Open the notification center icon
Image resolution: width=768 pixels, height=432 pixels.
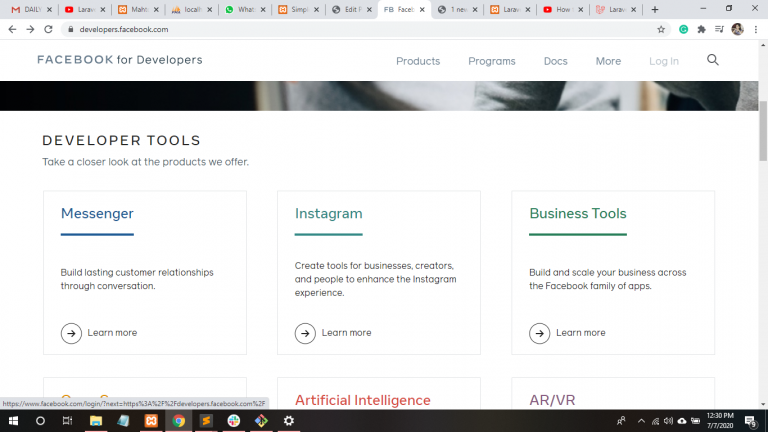(x=750, y=421)
